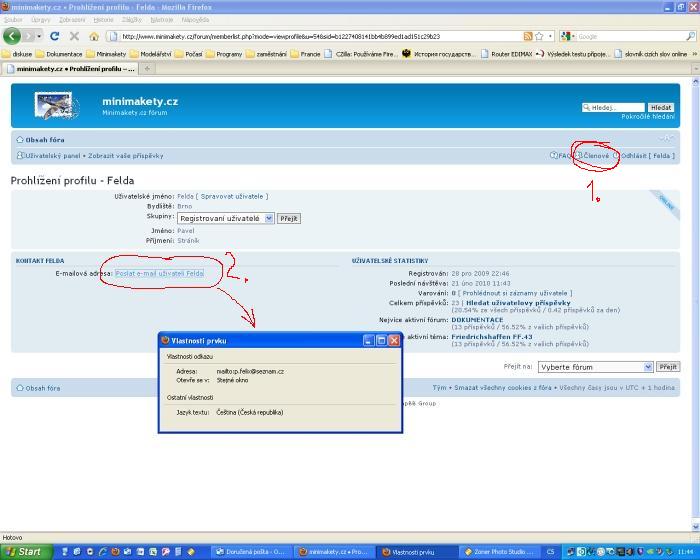Click the home icon in the toolbar
Viewport: 700px width, 560px height.
93,37
